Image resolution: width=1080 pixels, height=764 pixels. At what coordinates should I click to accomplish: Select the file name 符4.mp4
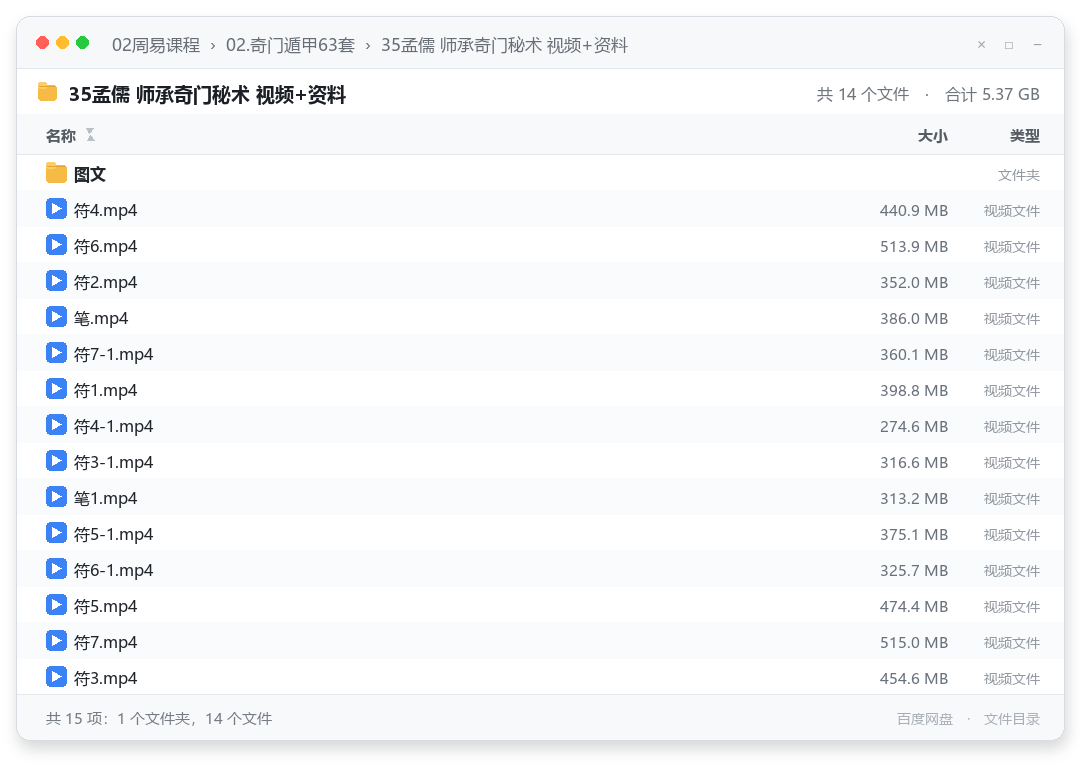coord(105,210)
